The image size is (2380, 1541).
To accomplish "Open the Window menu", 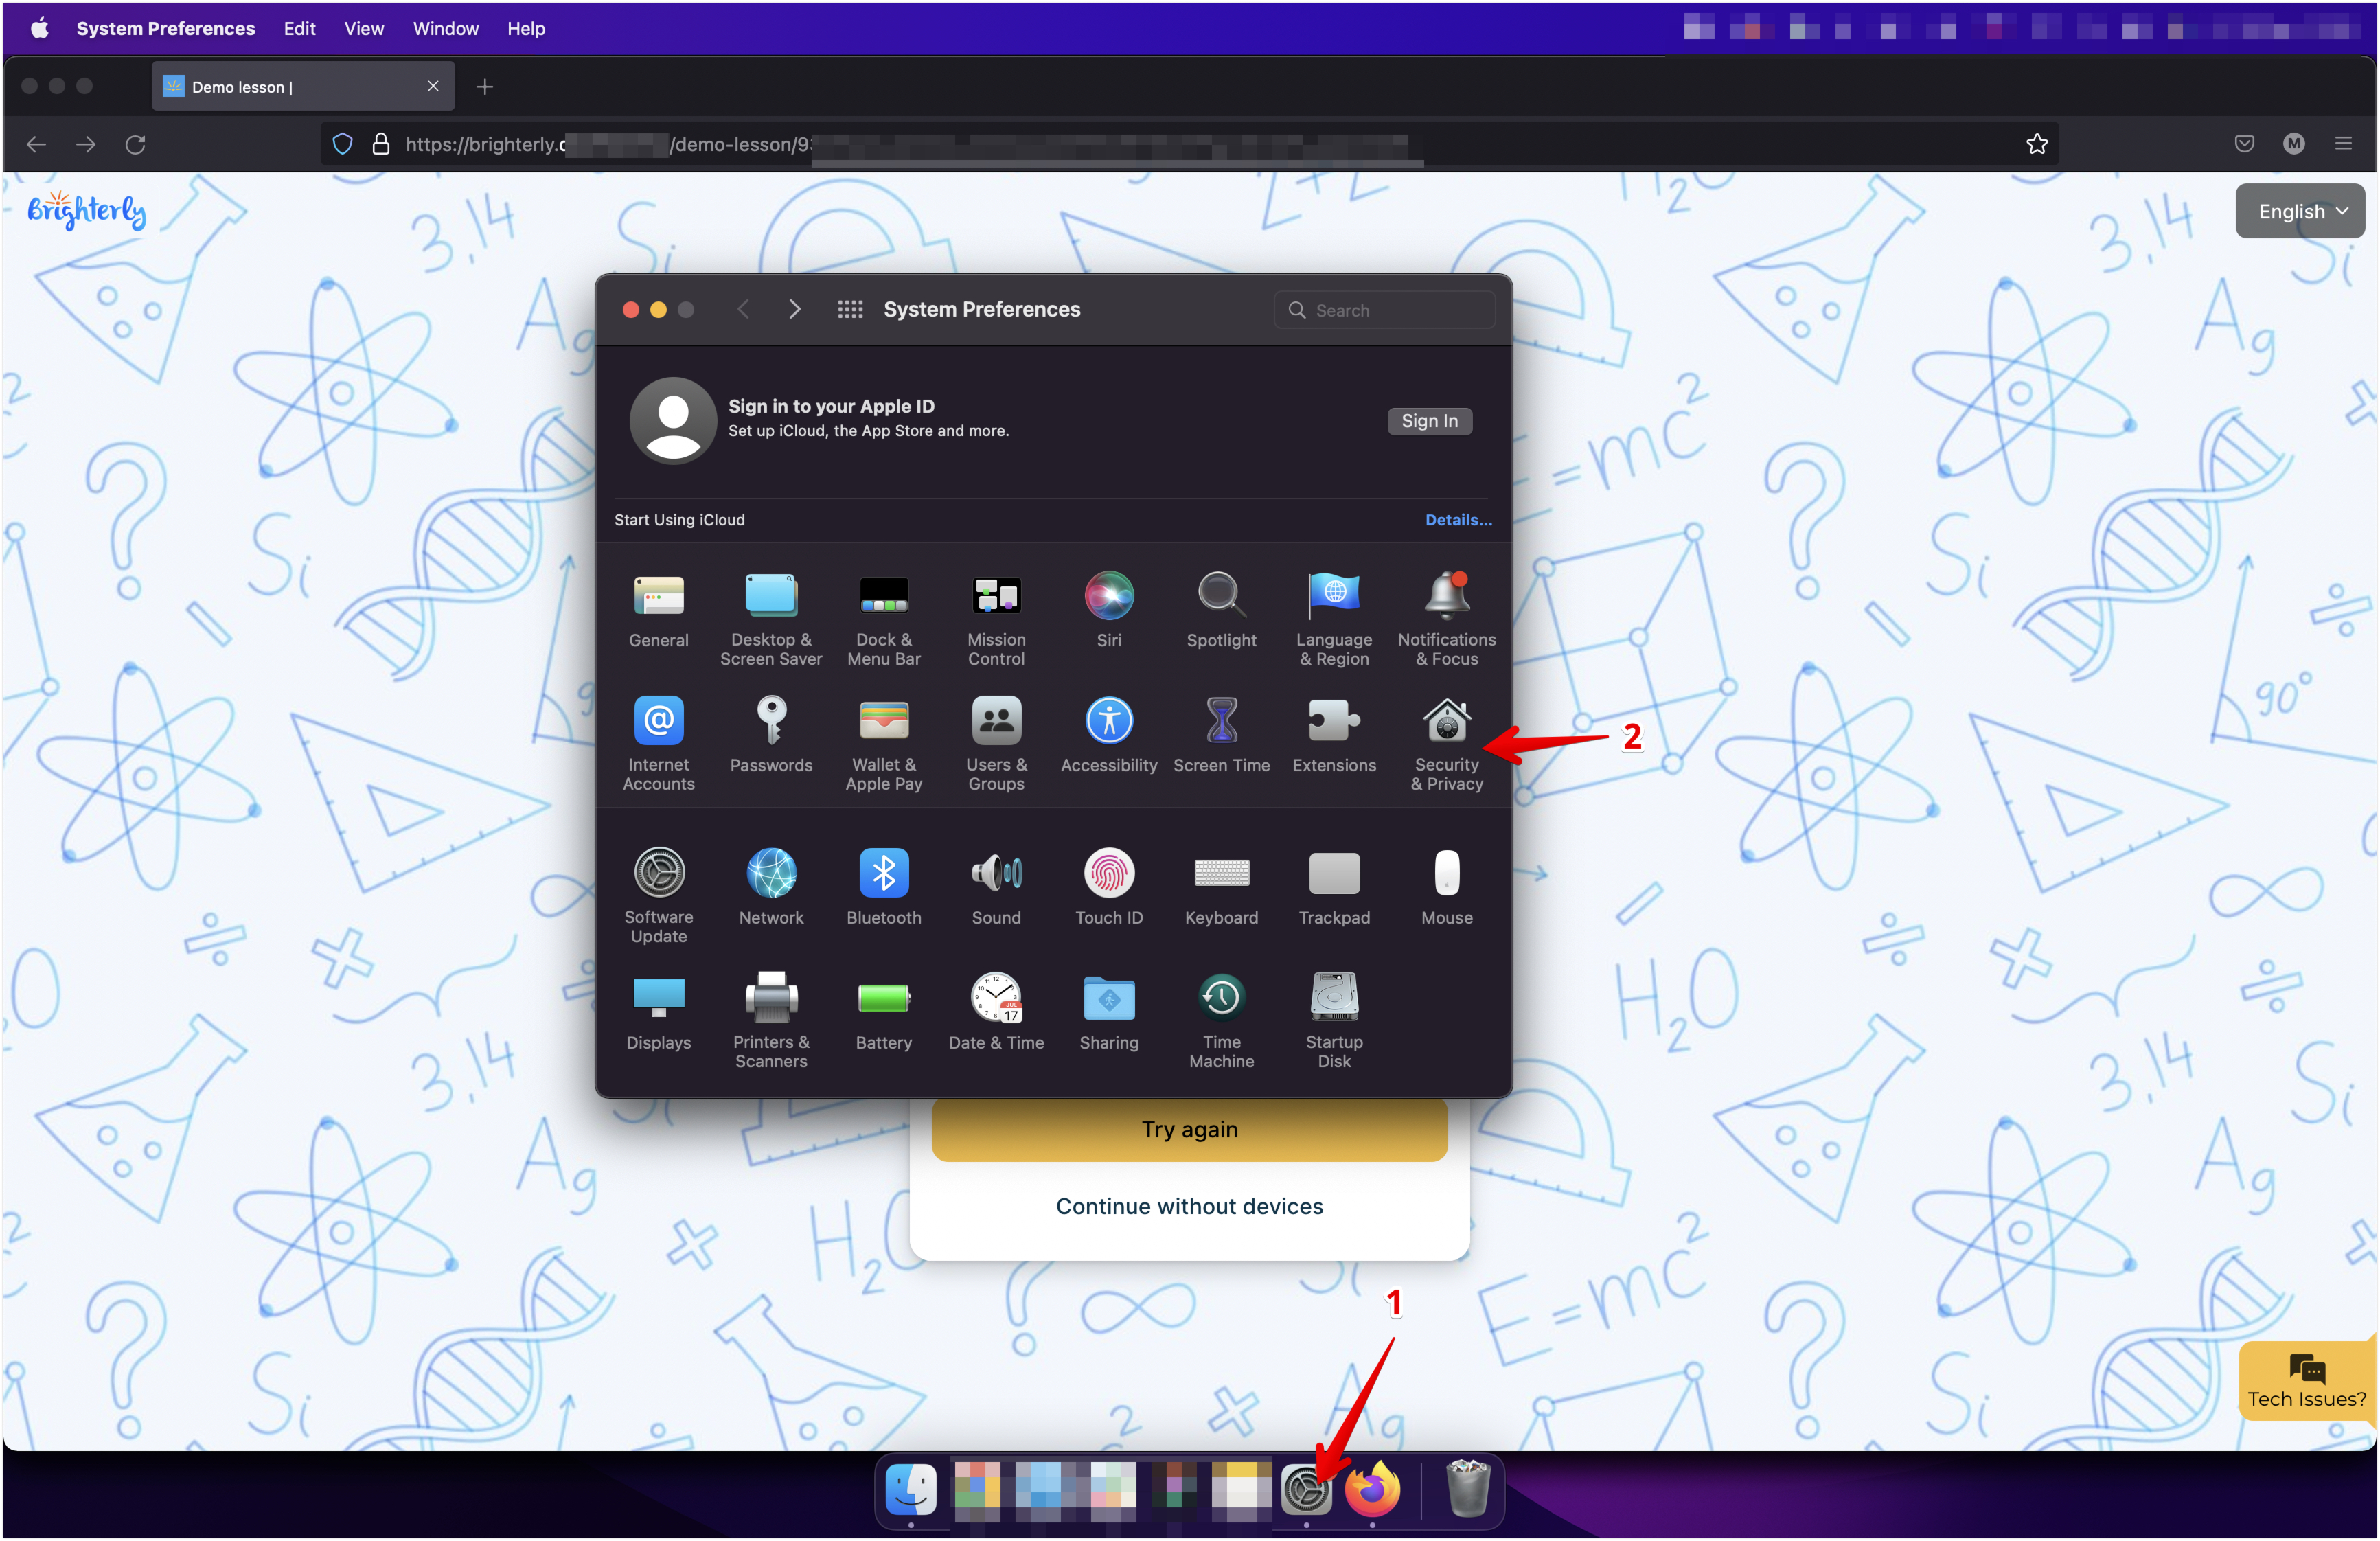I will click(x=446, y=28).
